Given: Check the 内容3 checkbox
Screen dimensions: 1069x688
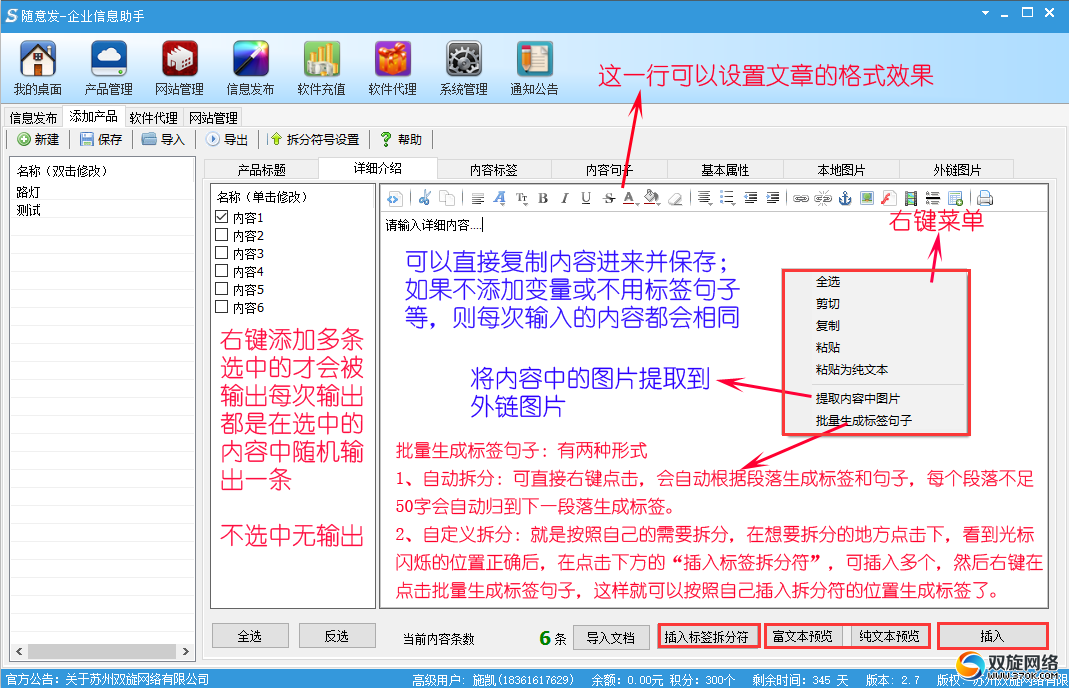Looking at the screenshot, I should (222, 252).
